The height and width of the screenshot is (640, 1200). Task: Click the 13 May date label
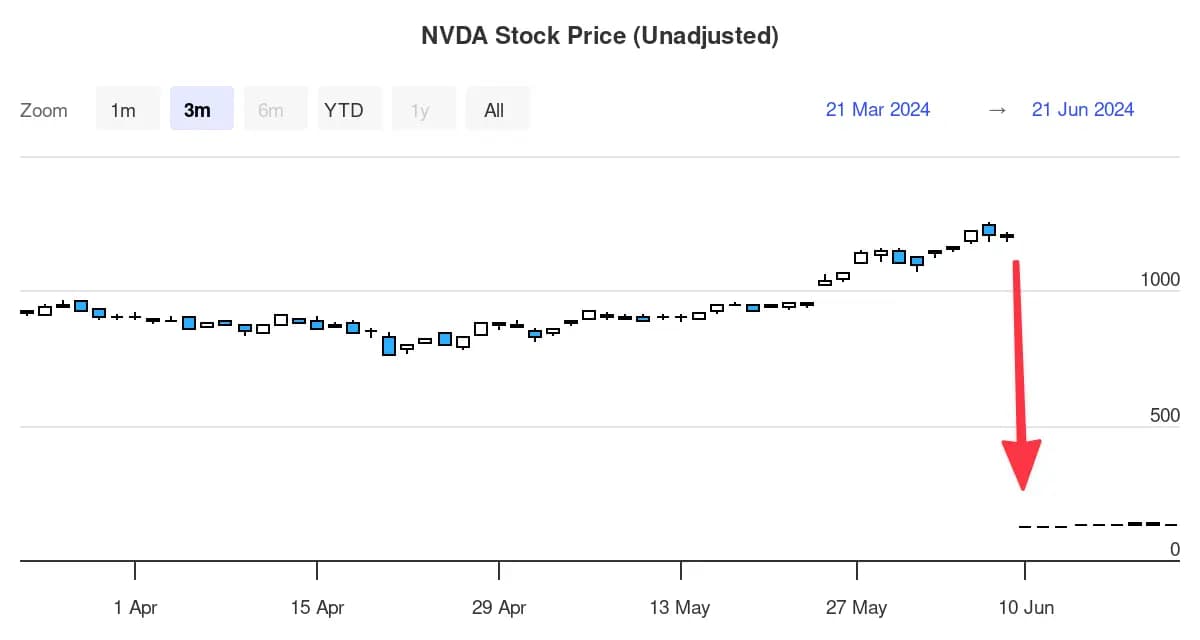click(x=680, y=608)
